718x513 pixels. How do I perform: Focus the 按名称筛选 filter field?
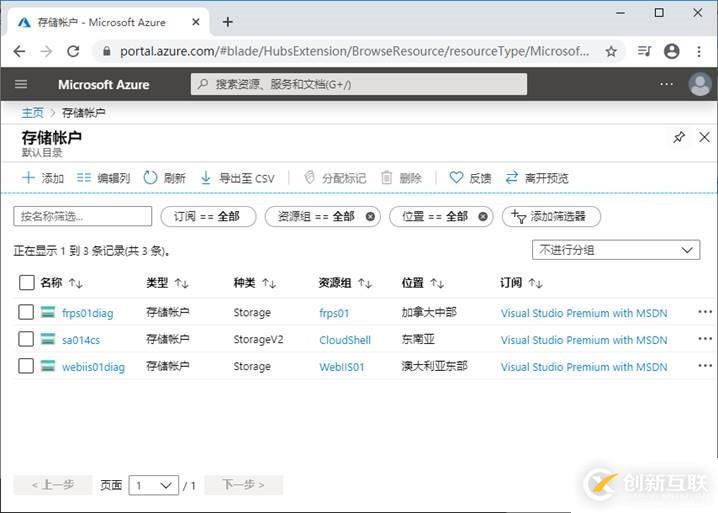click(82, 216)
